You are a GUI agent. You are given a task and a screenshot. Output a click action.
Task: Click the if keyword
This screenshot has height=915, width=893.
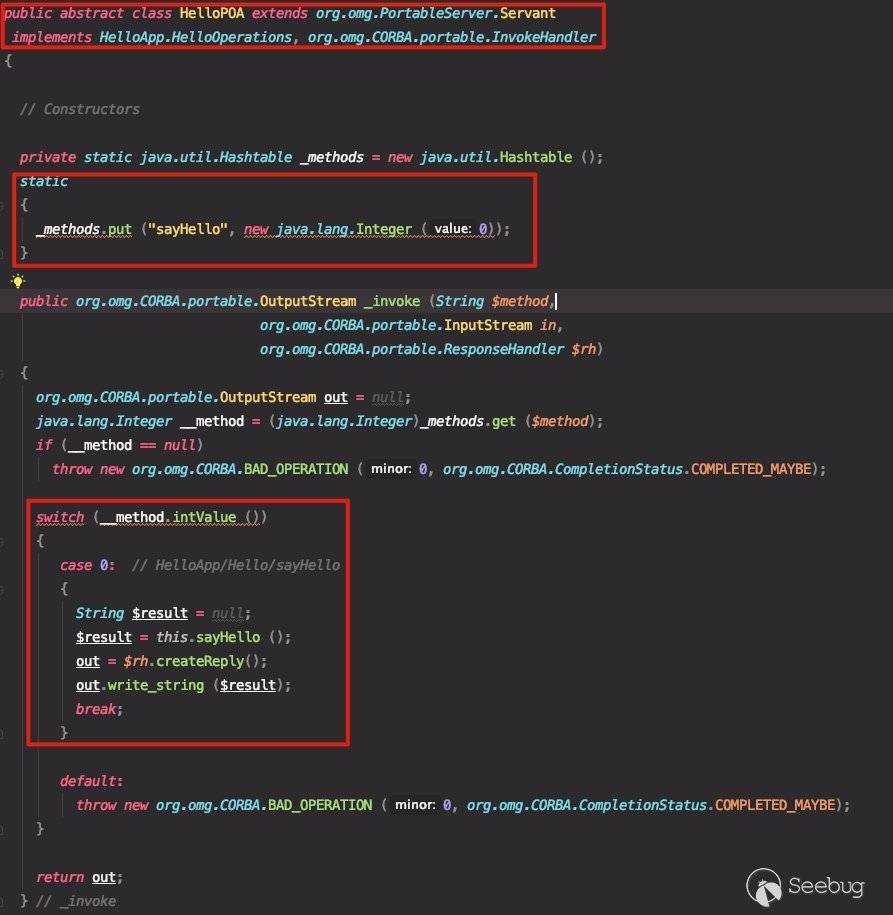tap(44, 445)
